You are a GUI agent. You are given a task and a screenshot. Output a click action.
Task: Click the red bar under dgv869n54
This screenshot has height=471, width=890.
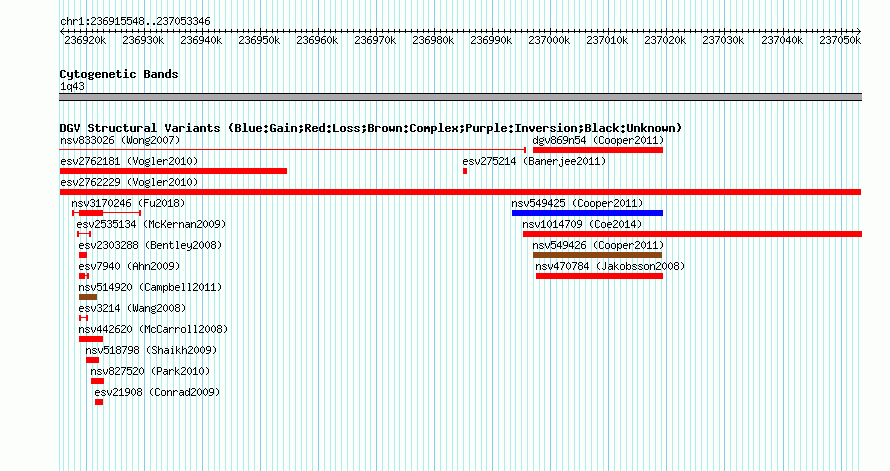click(x=598, y=150)
